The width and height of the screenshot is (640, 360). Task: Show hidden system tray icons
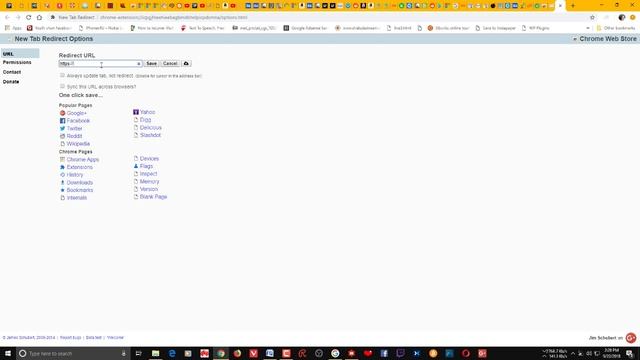point(573,353)
